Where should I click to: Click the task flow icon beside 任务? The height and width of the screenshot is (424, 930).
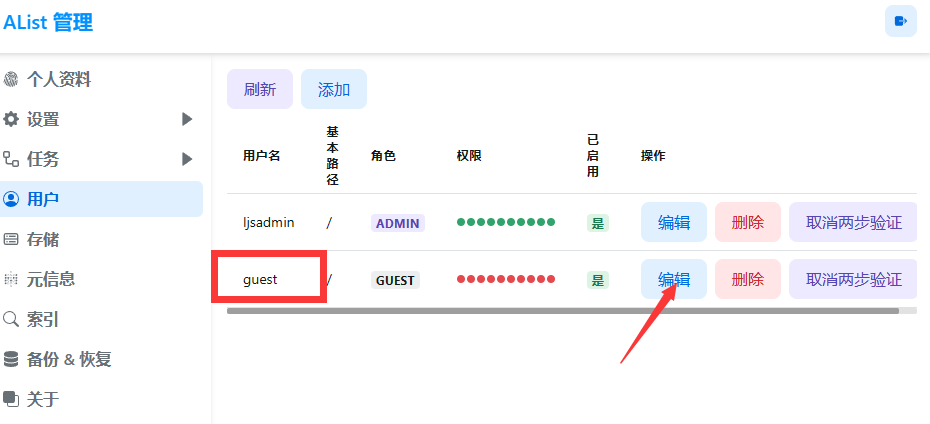point(11,159)
